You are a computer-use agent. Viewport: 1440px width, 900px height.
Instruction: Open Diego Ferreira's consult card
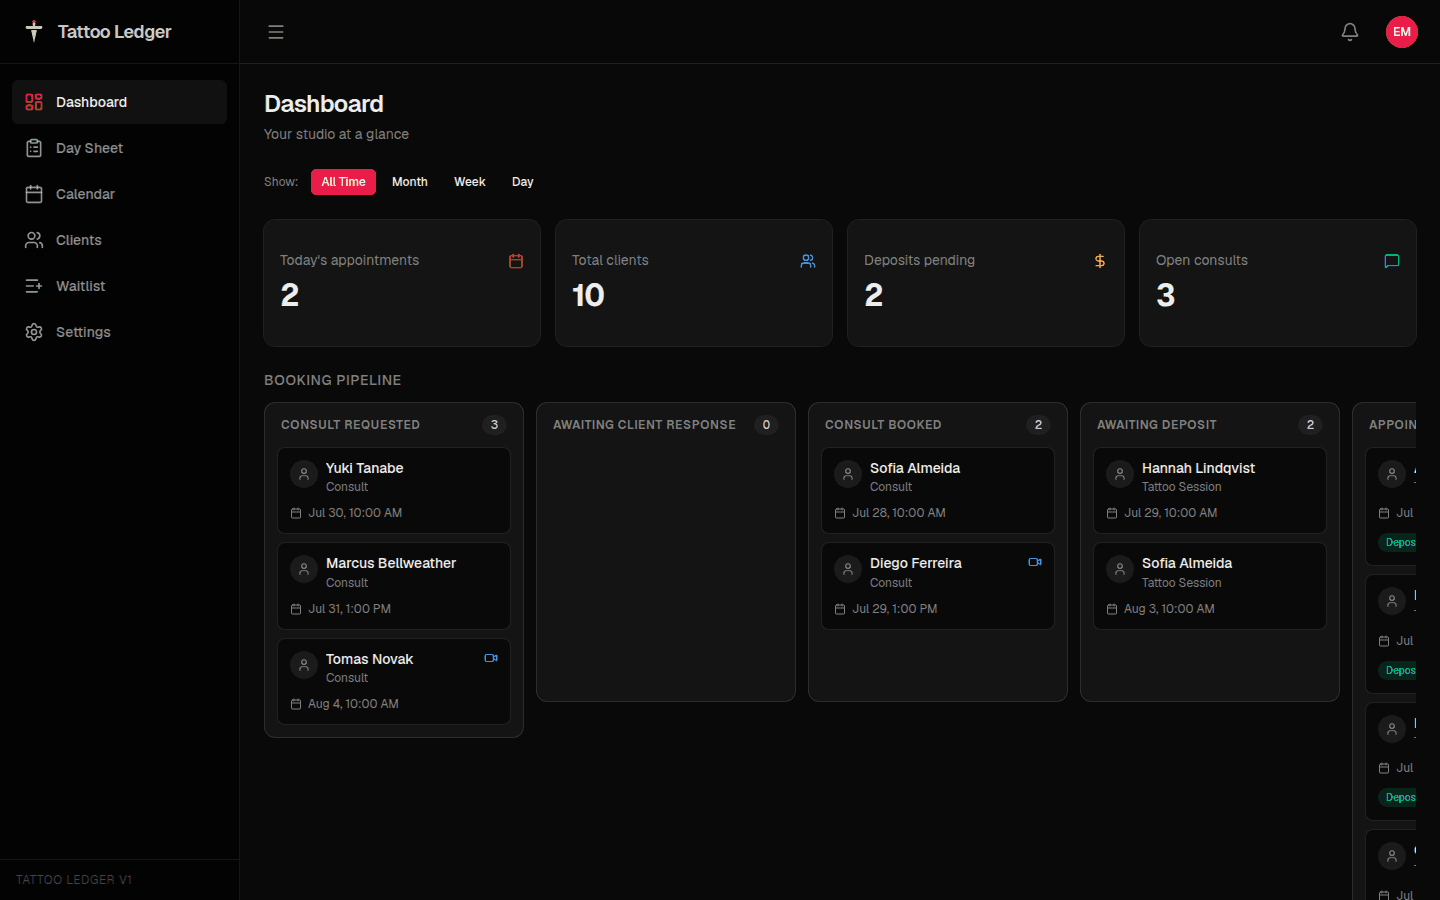pyautogui.click(x=938, y=586)
